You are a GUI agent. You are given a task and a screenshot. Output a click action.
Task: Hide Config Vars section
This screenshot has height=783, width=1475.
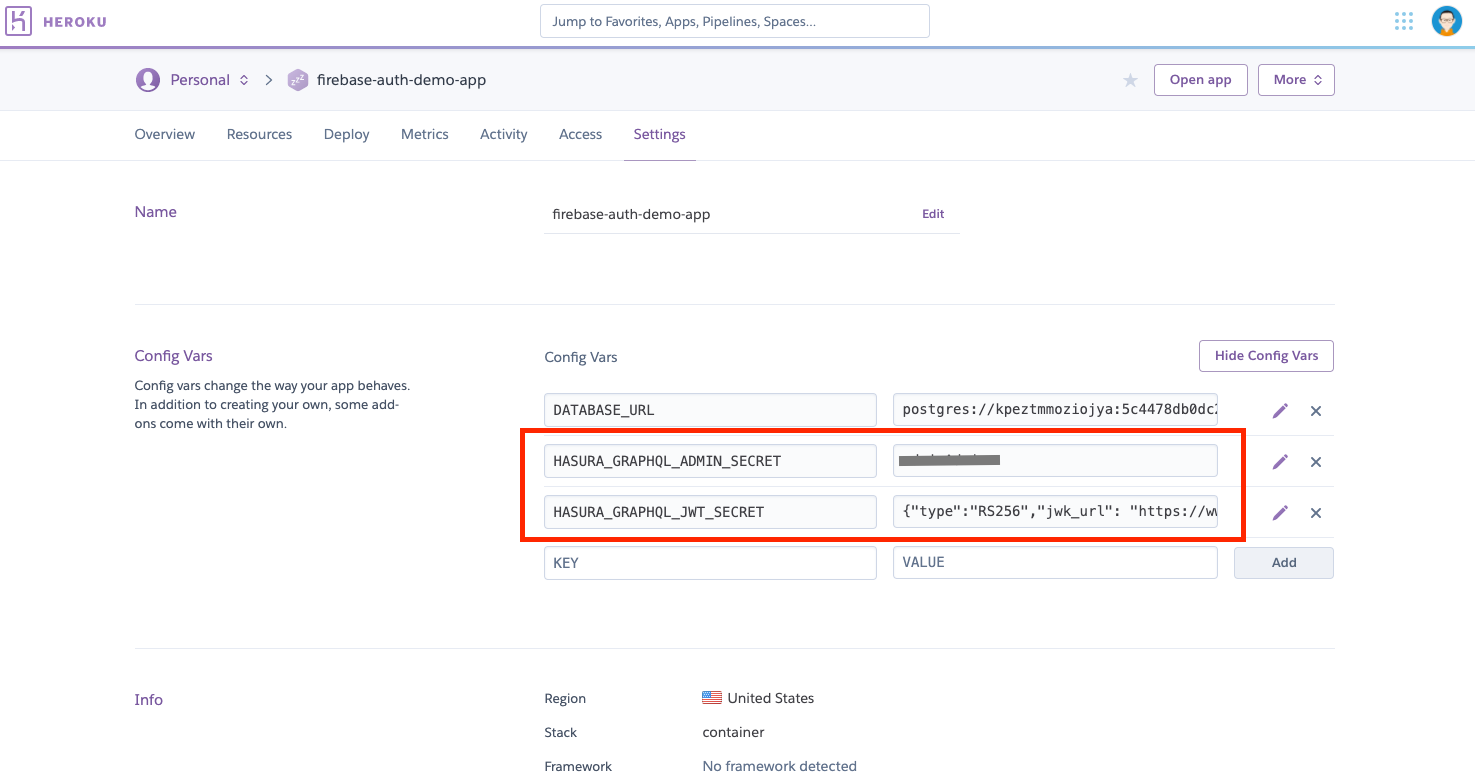click(x=1265, y=355)
